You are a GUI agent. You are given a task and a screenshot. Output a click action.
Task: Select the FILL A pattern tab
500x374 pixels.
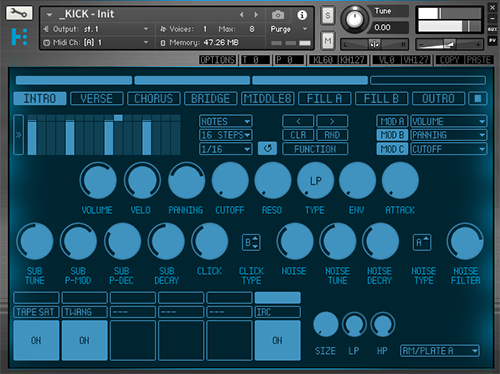click(x=325, y=99)
